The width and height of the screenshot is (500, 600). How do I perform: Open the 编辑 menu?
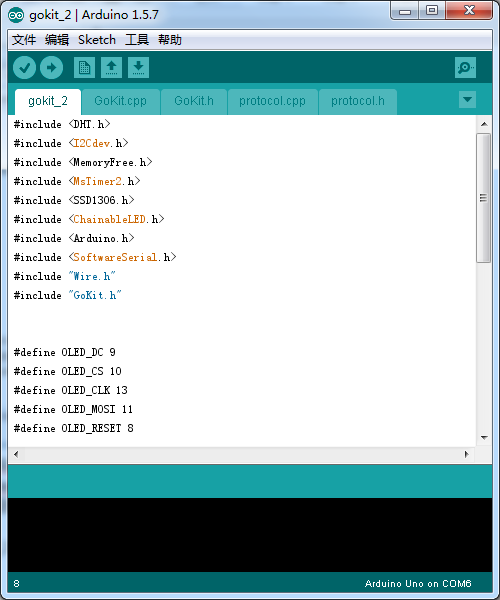57,40
